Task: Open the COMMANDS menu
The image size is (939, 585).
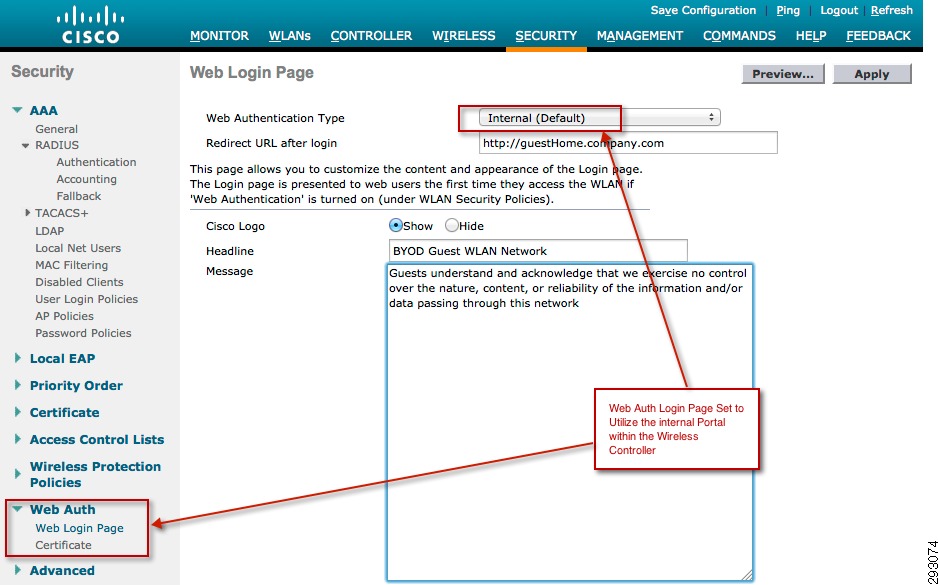Action: point(739,36)
